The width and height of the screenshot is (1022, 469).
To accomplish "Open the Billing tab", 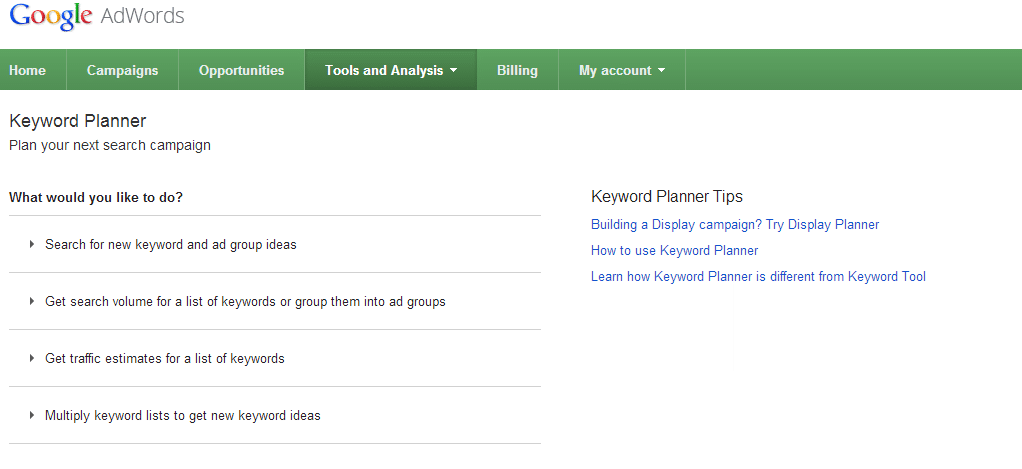I will (518, 70).
